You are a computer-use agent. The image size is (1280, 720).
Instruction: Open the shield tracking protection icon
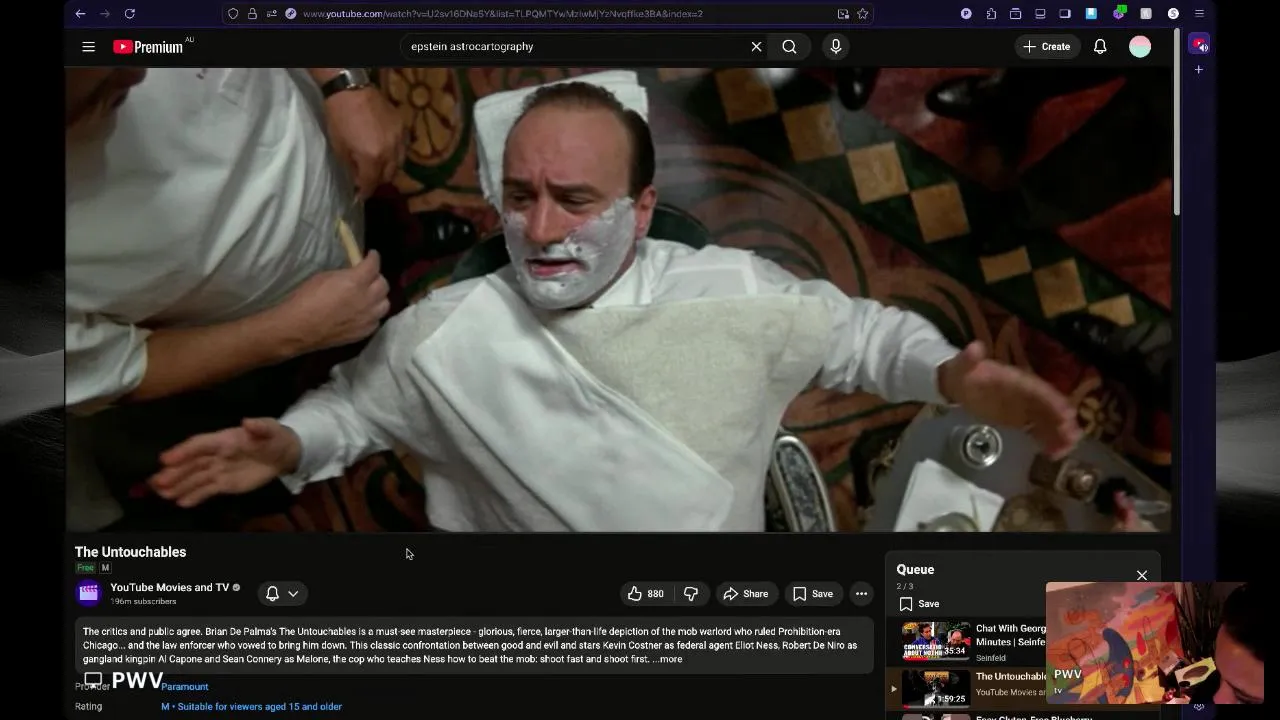pyautogui.click(x=233, y=14)
